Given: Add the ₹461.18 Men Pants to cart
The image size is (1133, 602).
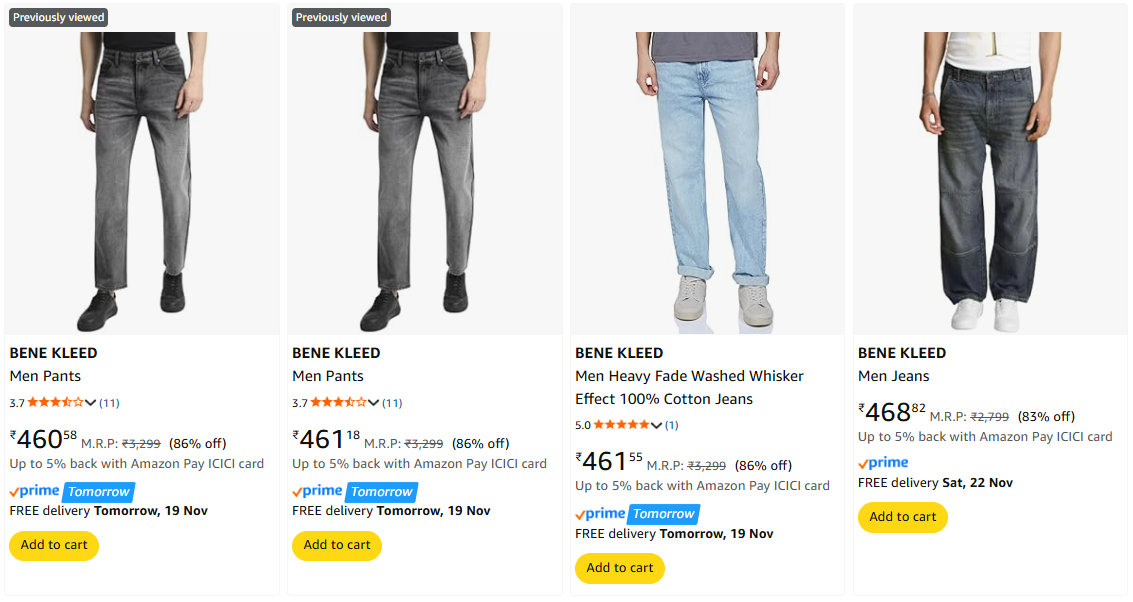Looking at the screenshot, I should pyautogui.click(x=337, y=545).
